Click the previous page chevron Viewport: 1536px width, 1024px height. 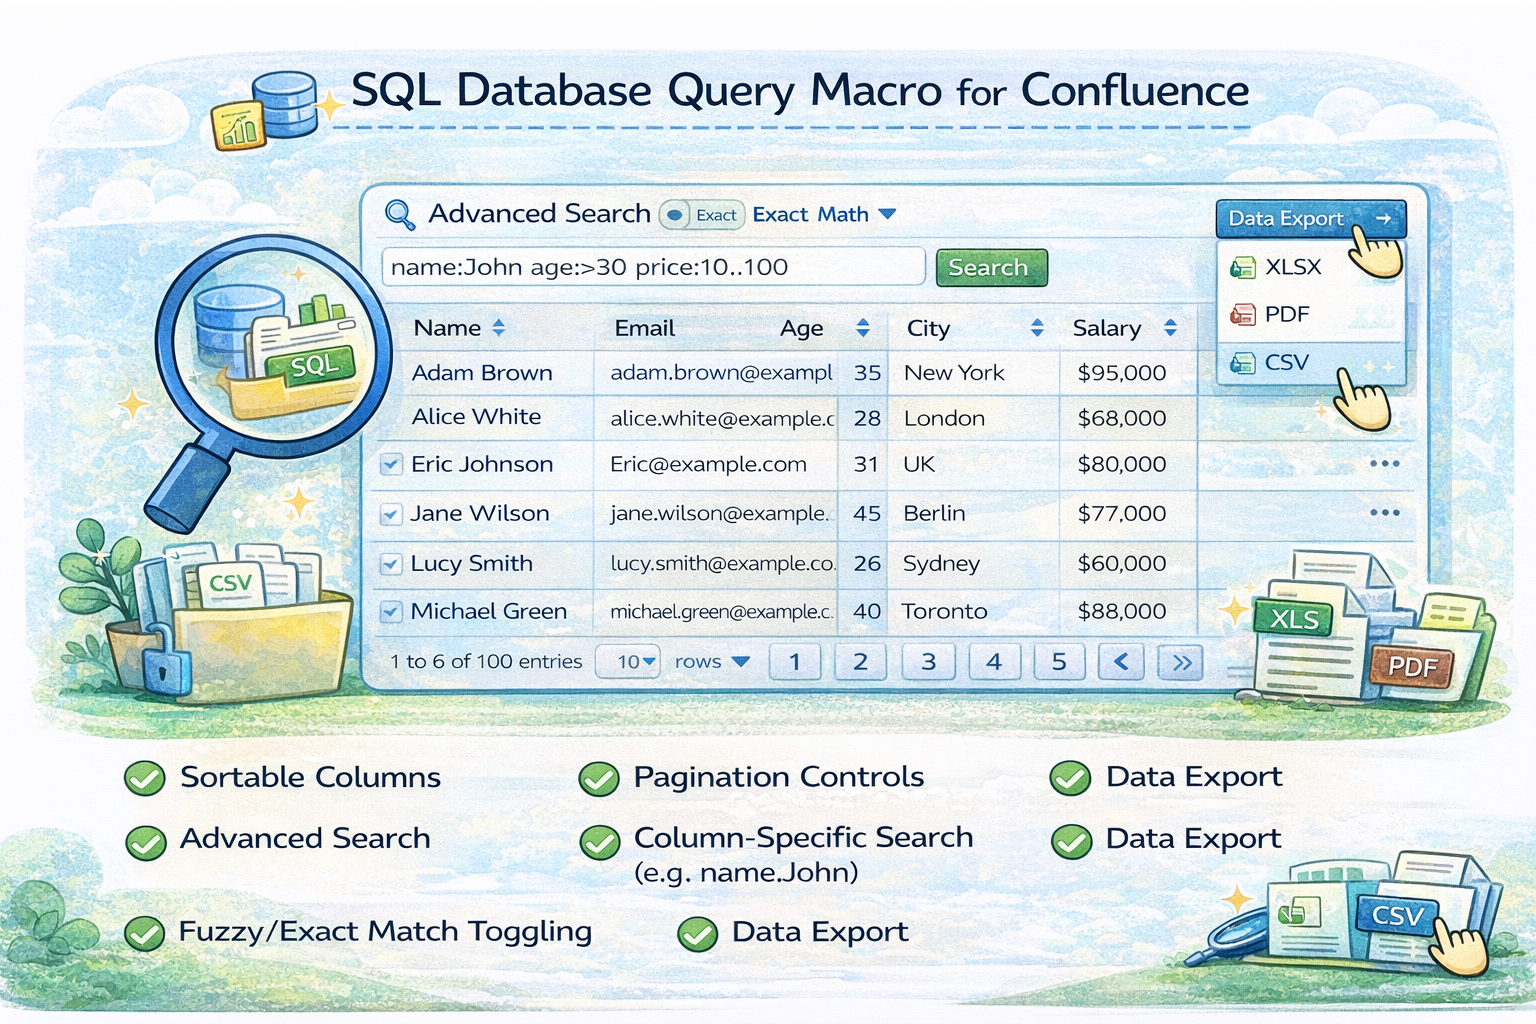tap(1121, 661)
